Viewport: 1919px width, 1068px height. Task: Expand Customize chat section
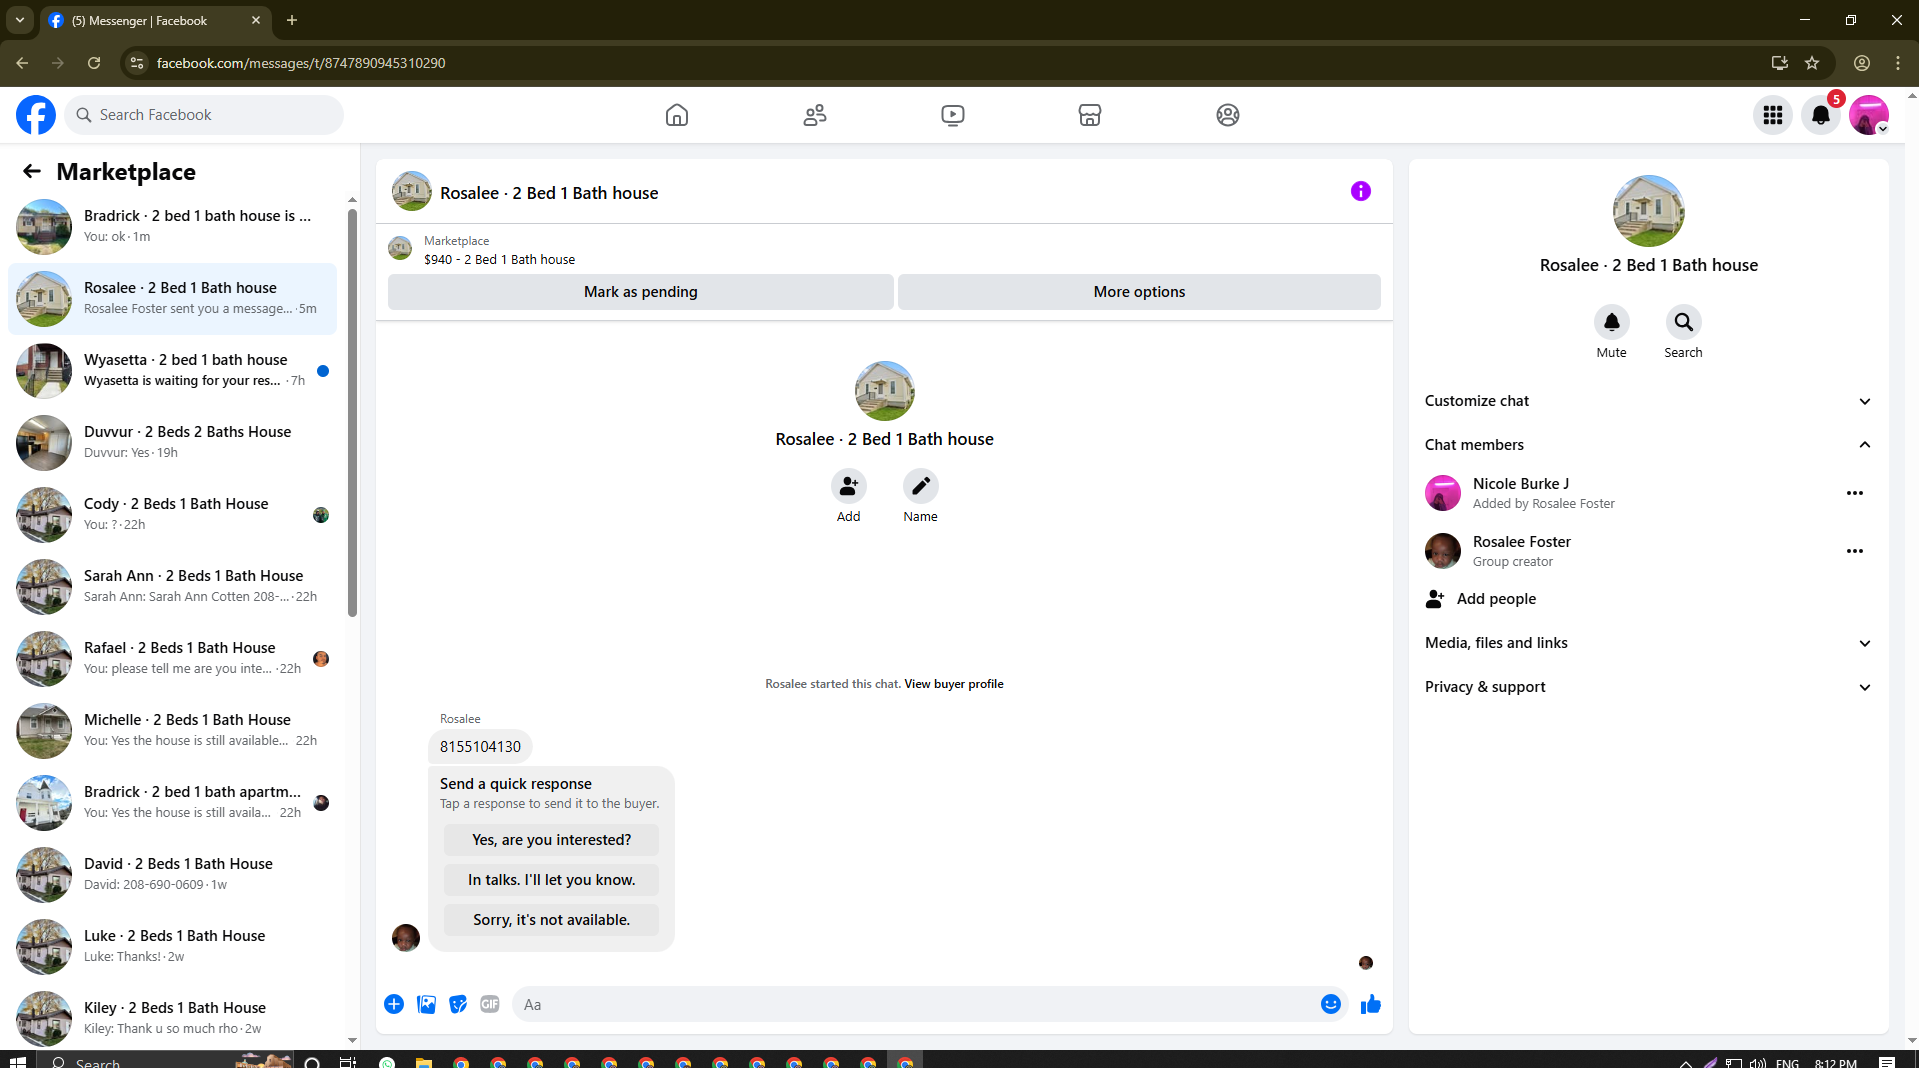point(1648,401)
